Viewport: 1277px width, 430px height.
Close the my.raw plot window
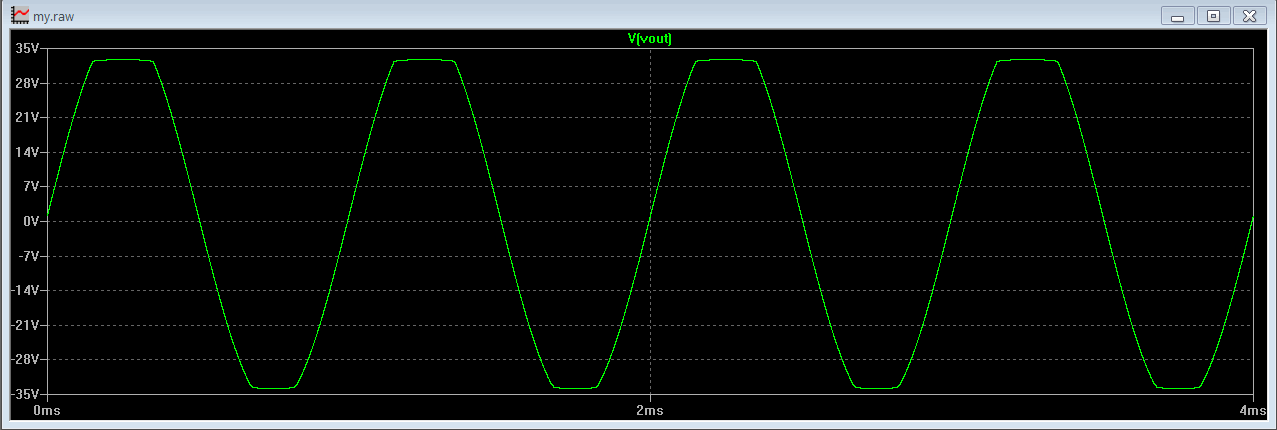(1250, 16)
